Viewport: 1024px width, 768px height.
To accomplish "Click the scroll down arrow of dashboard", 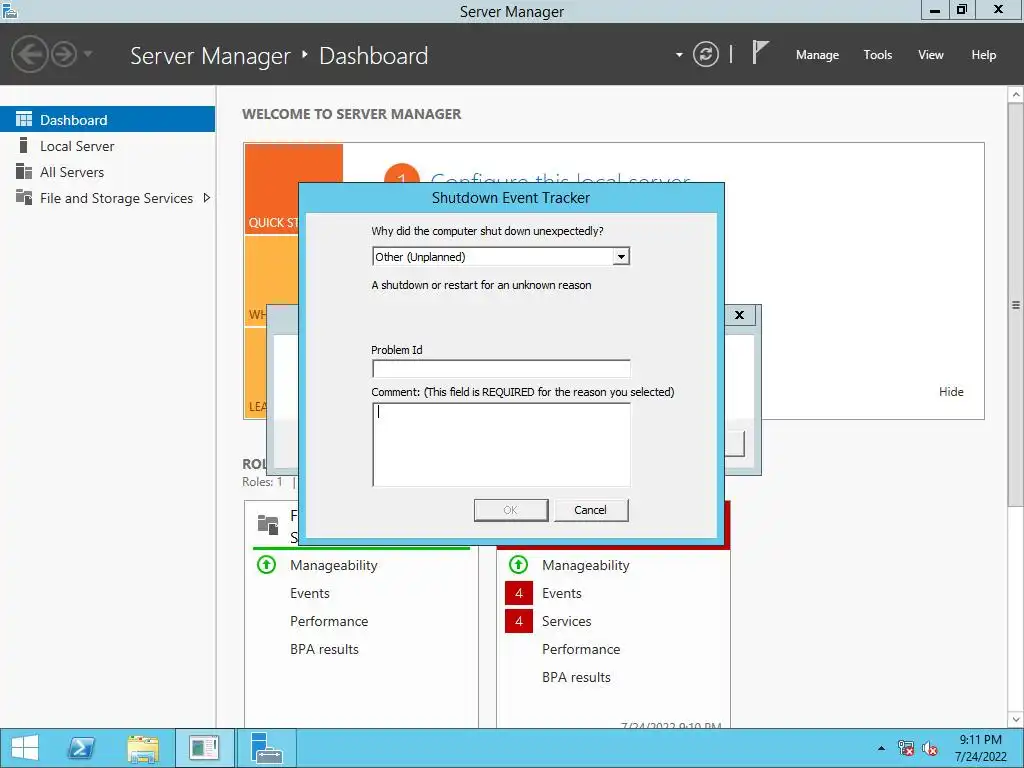I will coord(1016,720).
